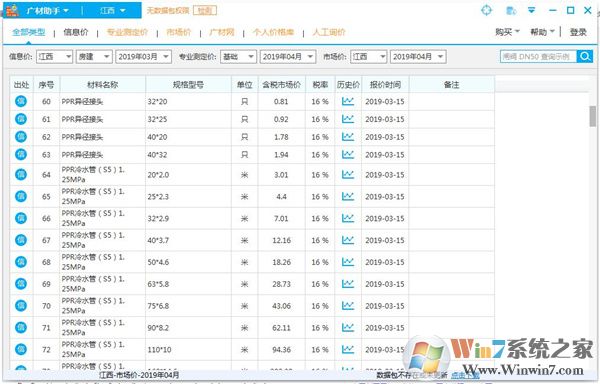Click the 登录 login button
This screenshot has width=600, height=384.
point(578,32)
